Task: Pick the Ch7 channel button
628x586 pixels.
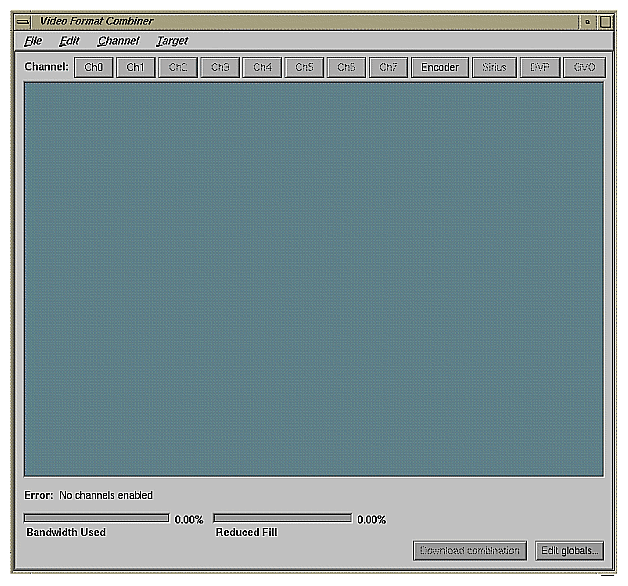Action: [x=388, y=67]
